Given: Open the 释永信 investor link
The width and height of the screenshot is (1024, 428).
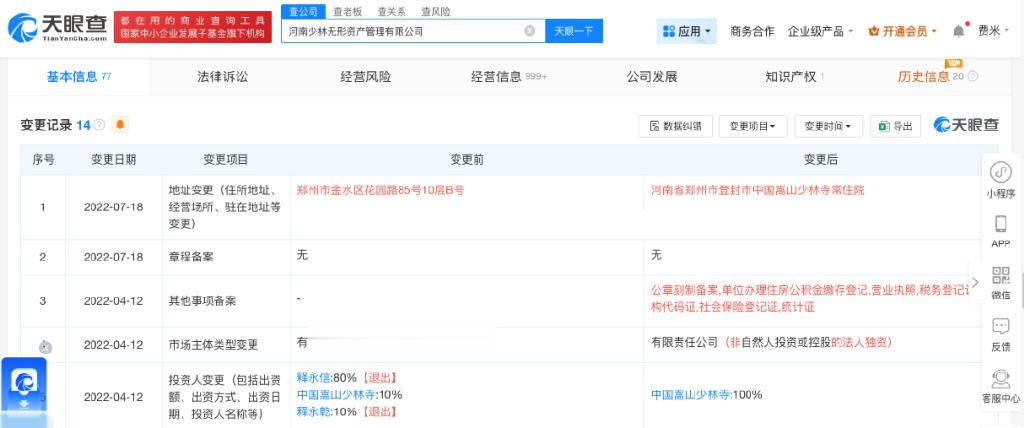Looking at the screenshot, I should (313, 378).
